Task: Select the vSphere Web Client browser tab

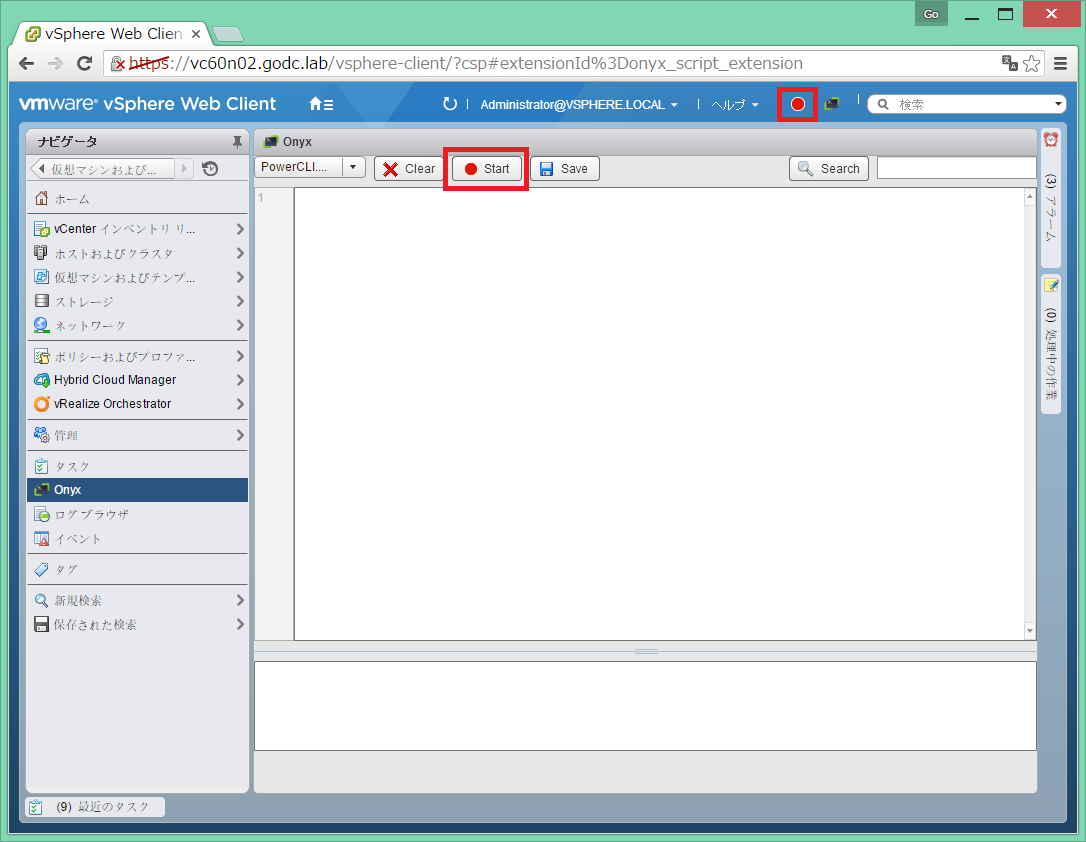Action: click(x=112, y=34)
